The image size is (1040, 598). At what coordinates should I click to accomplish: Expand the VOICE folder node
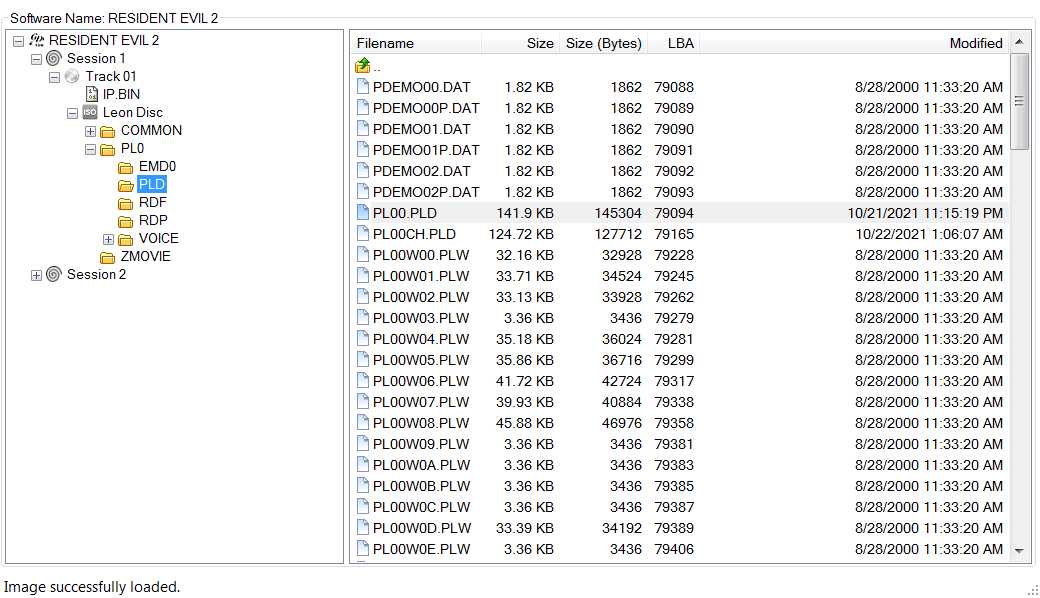[108, 239]
